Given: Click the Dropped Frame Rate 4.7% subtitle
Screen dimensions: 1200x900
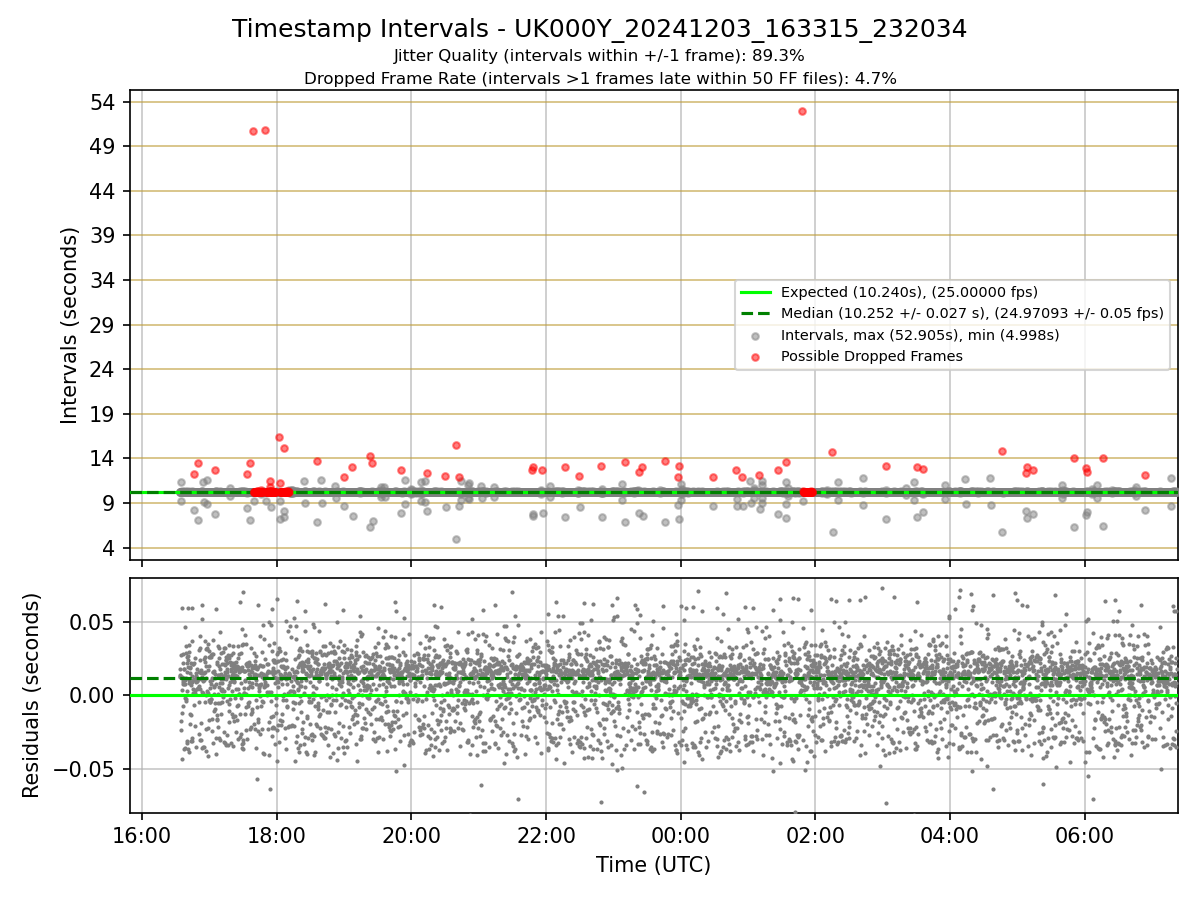Looking at the screenshot, I should [x=600, y=78].
